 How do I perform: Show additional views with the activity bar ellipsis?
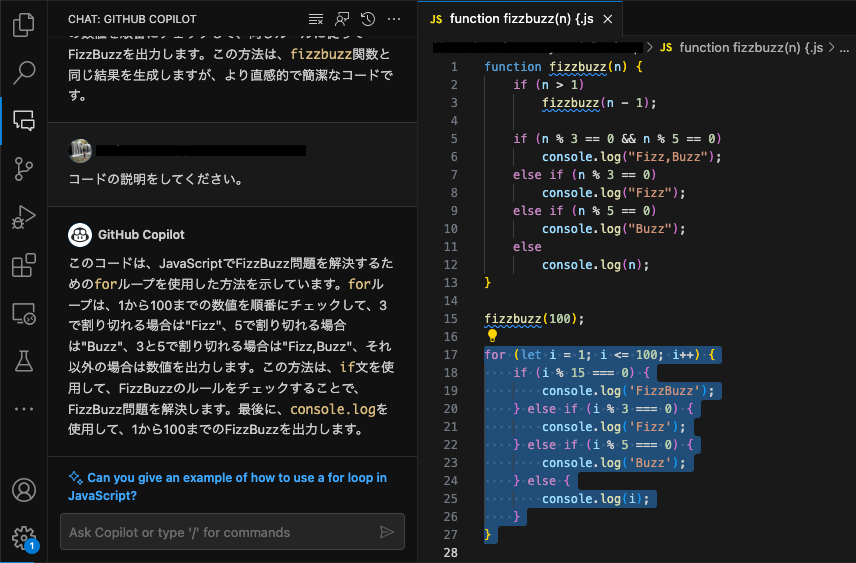point(23,408)
